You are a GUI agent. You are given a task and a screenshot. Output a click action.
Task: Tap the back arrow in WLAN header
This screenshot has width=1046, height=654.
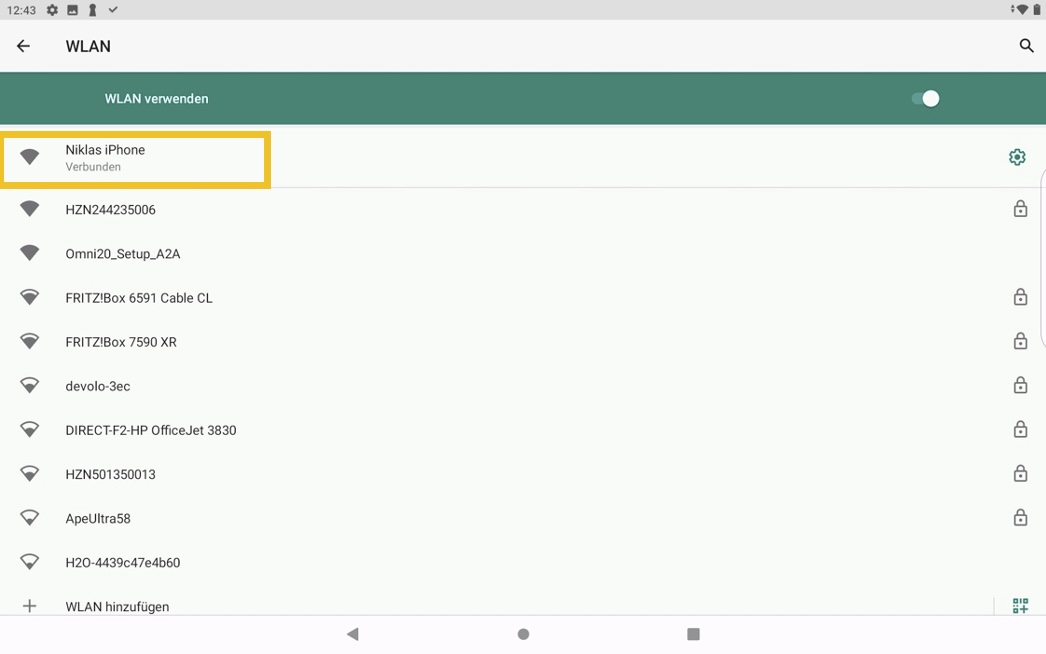point(23,46)
